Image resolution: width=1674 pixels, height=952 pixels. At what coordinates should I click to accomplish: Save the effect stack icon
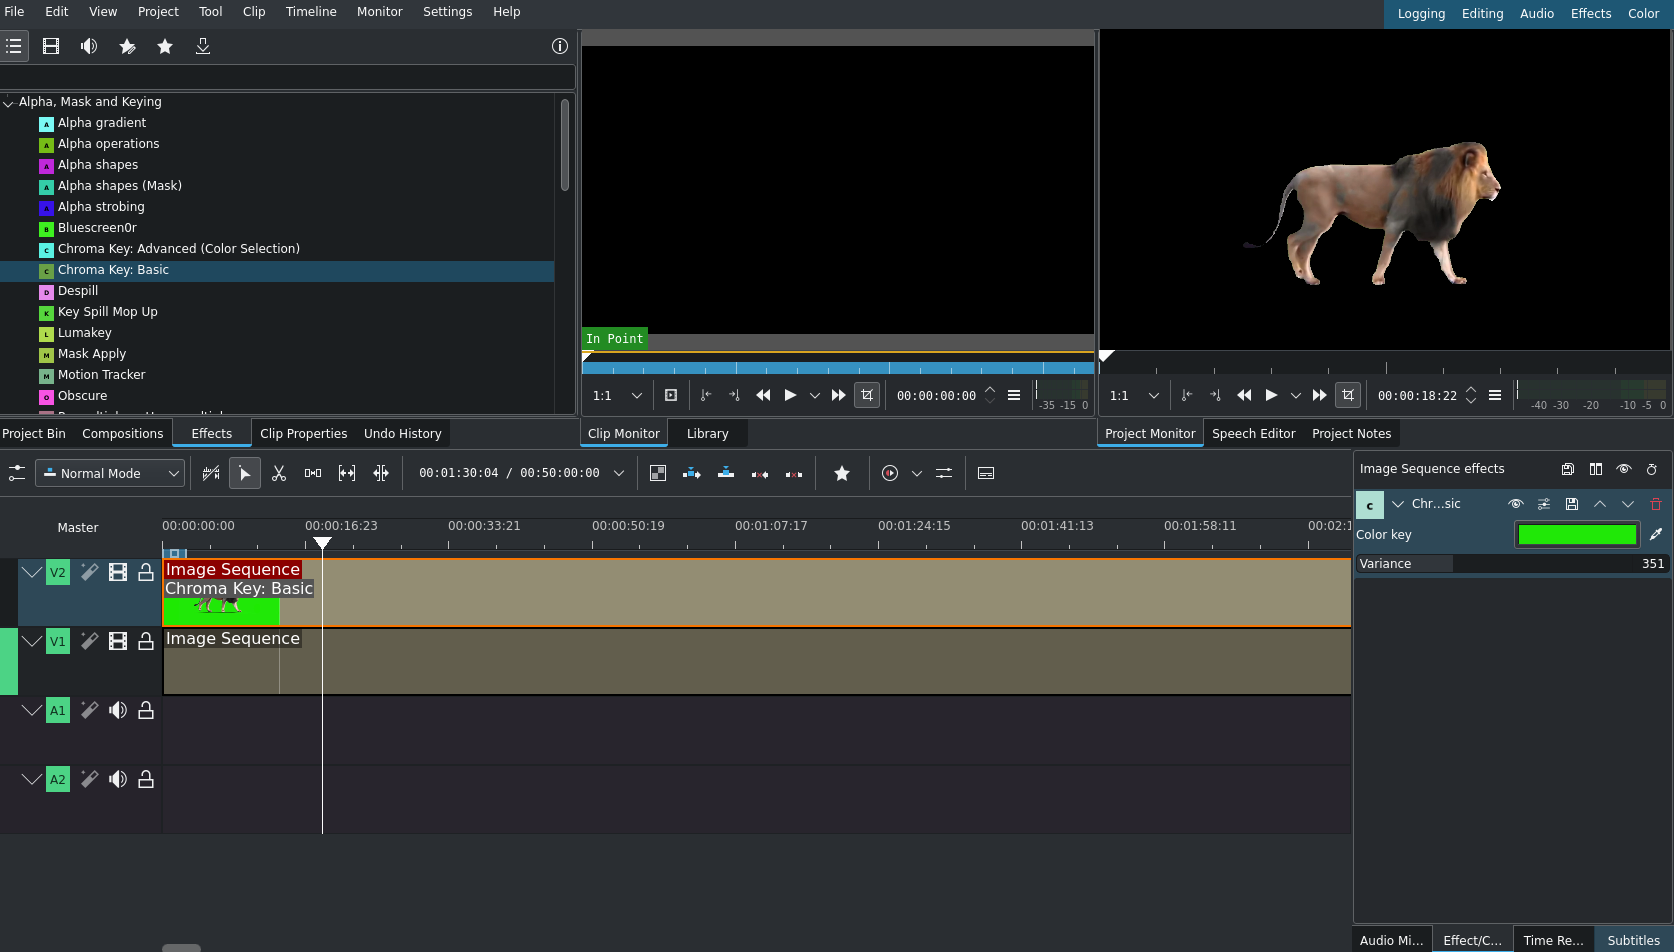click(1568, 469)
